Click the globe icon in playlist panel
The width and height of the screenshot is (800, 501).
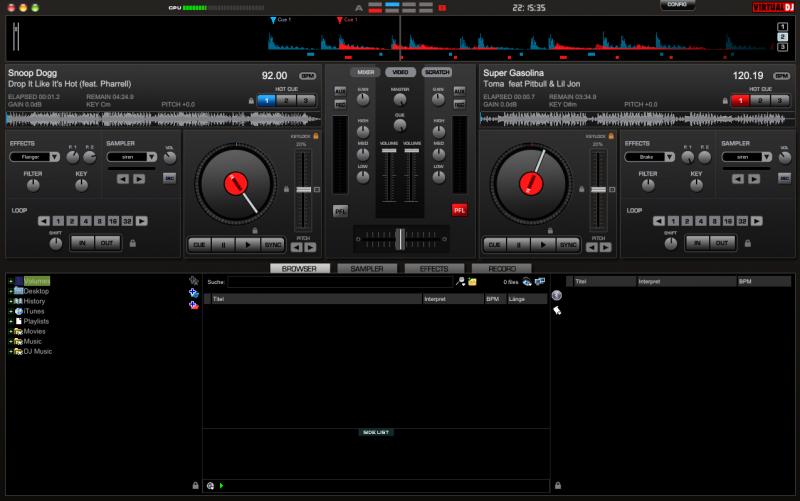click(x=557, y=295)
